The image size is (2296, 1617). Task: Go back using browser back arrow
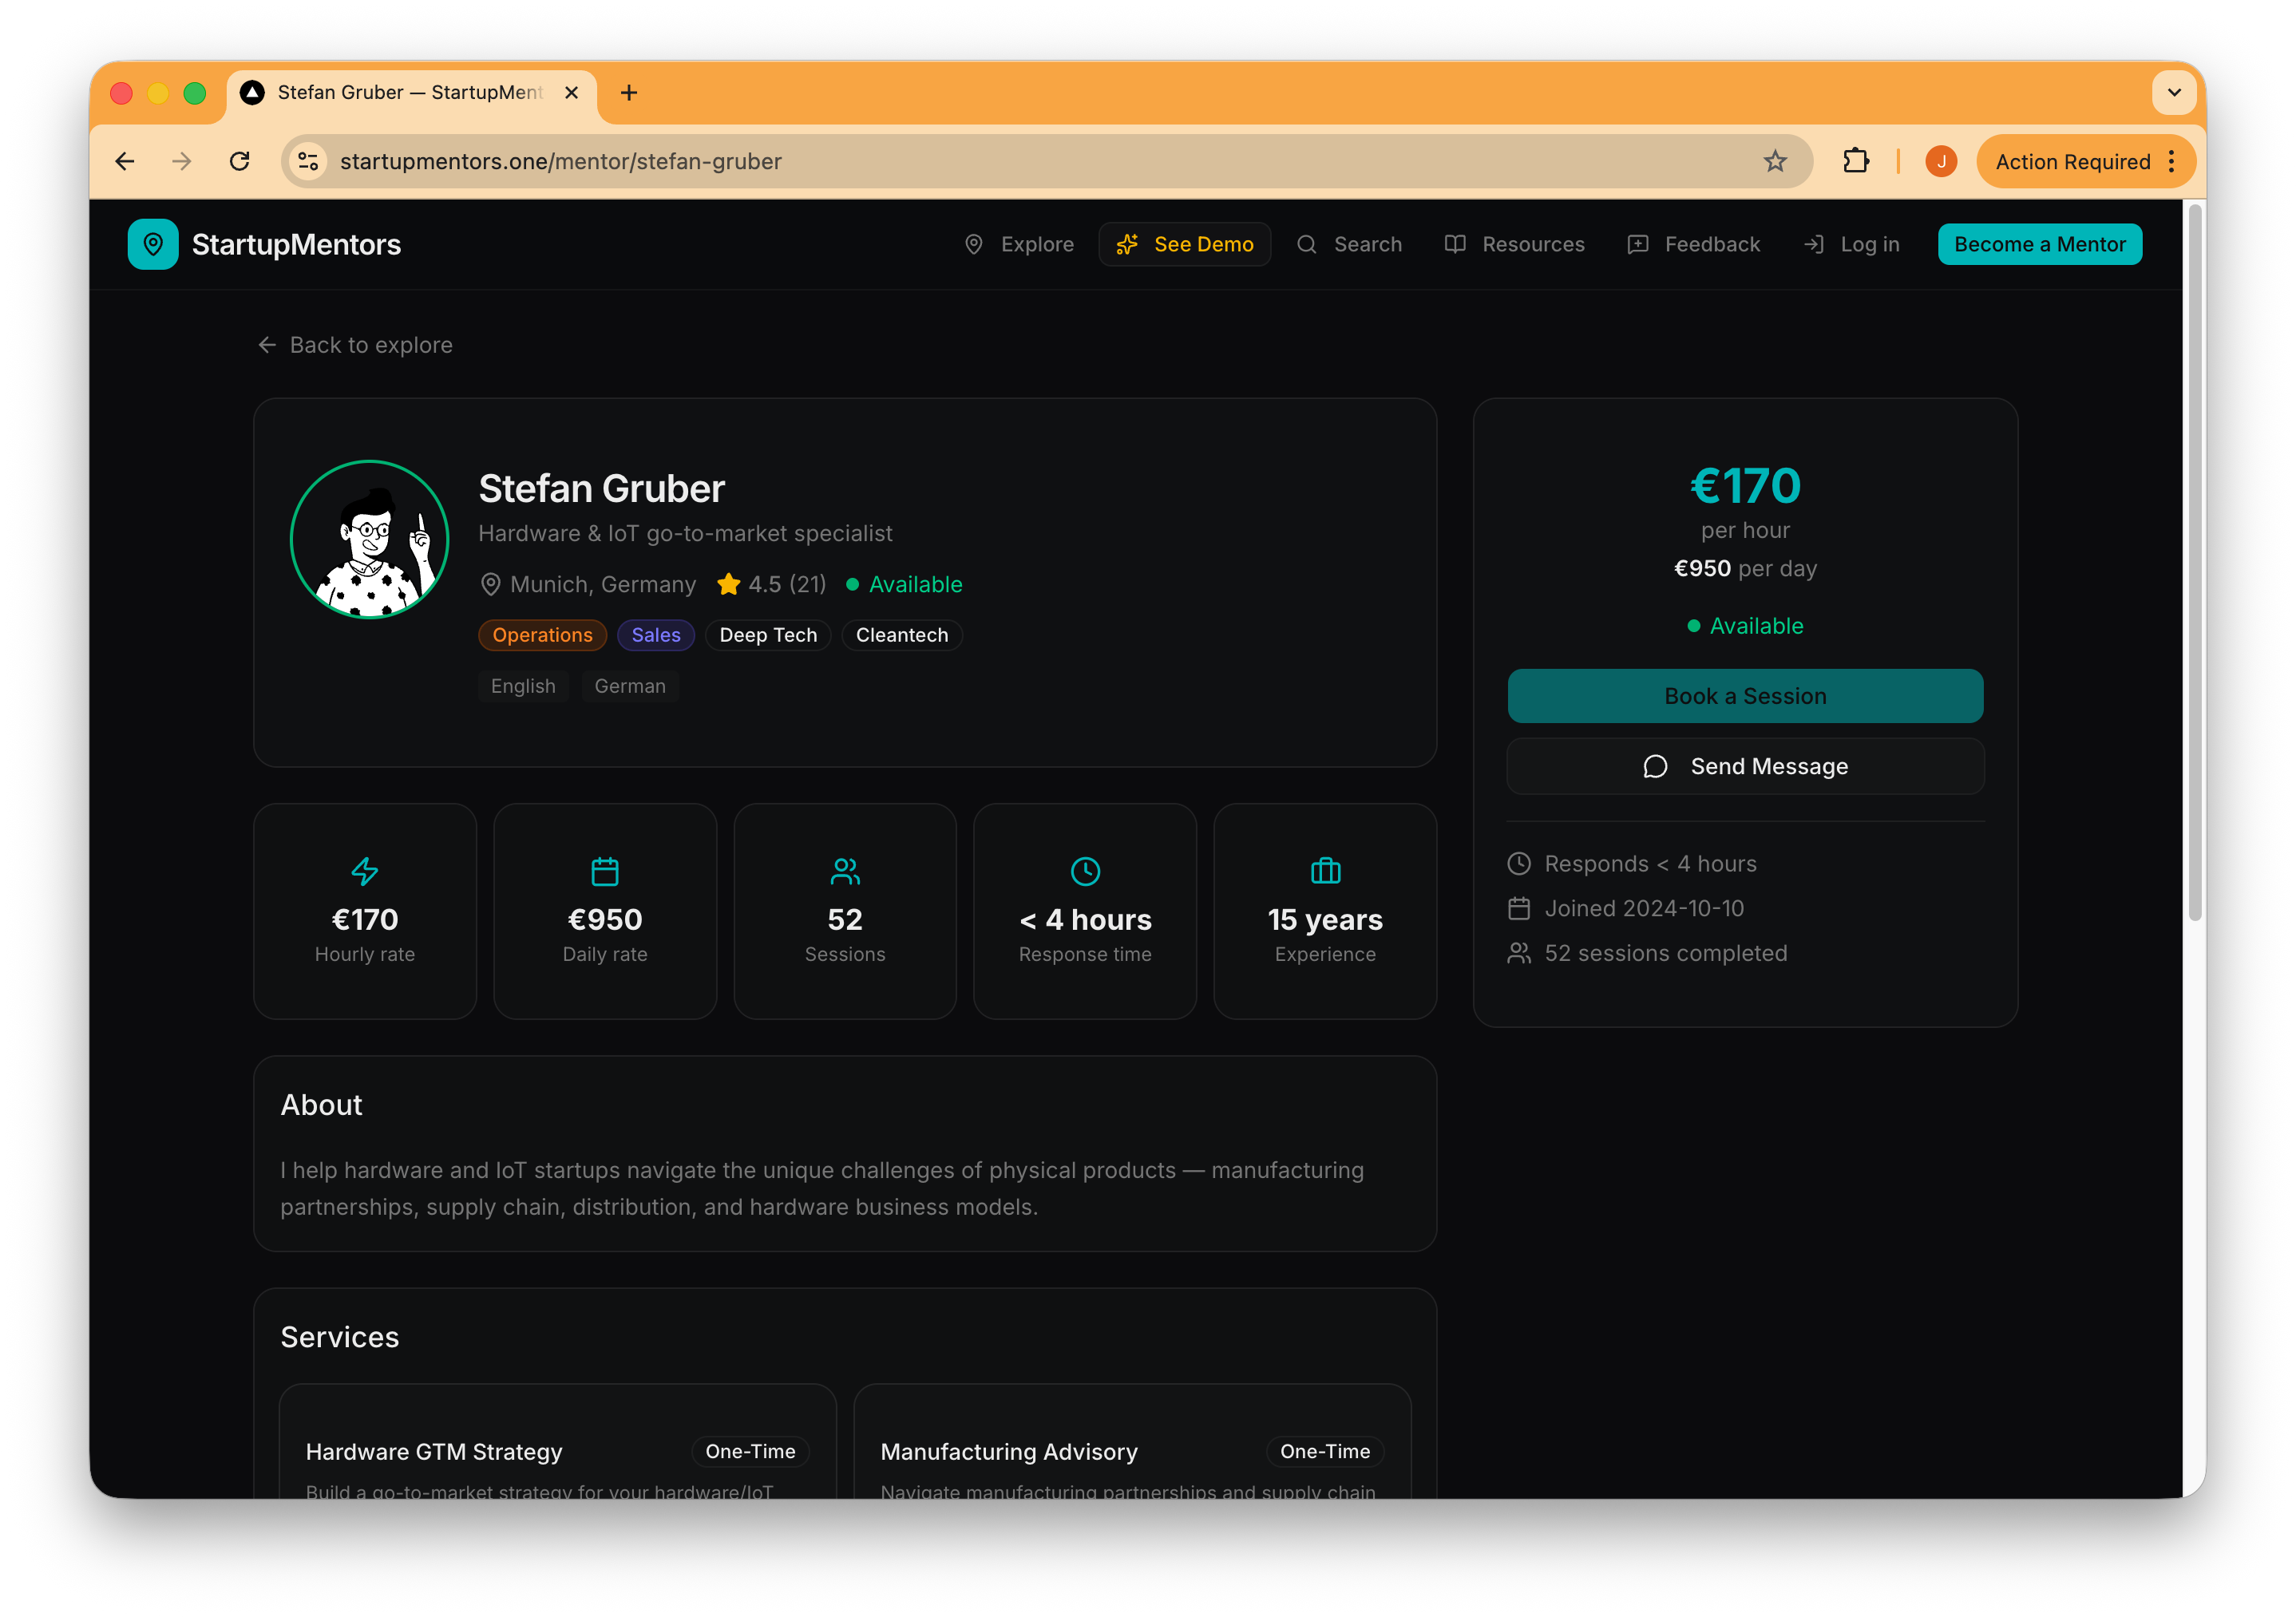click(x=125, y=161)
